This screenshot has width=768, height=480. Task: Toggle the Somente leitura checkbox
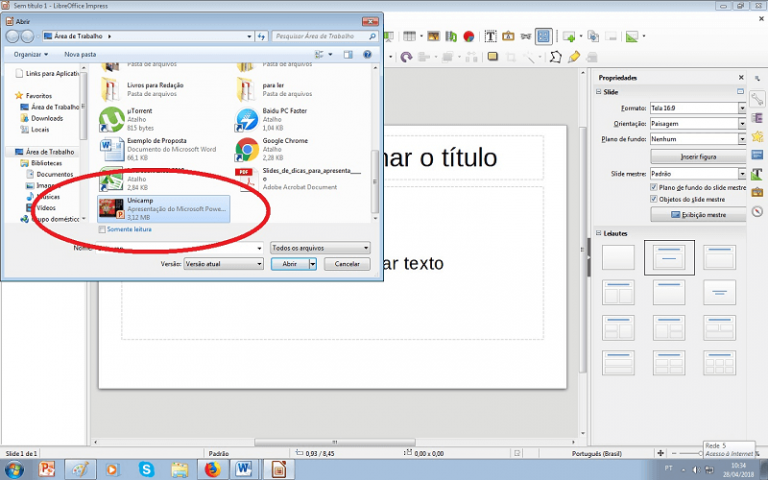point(101,230)
